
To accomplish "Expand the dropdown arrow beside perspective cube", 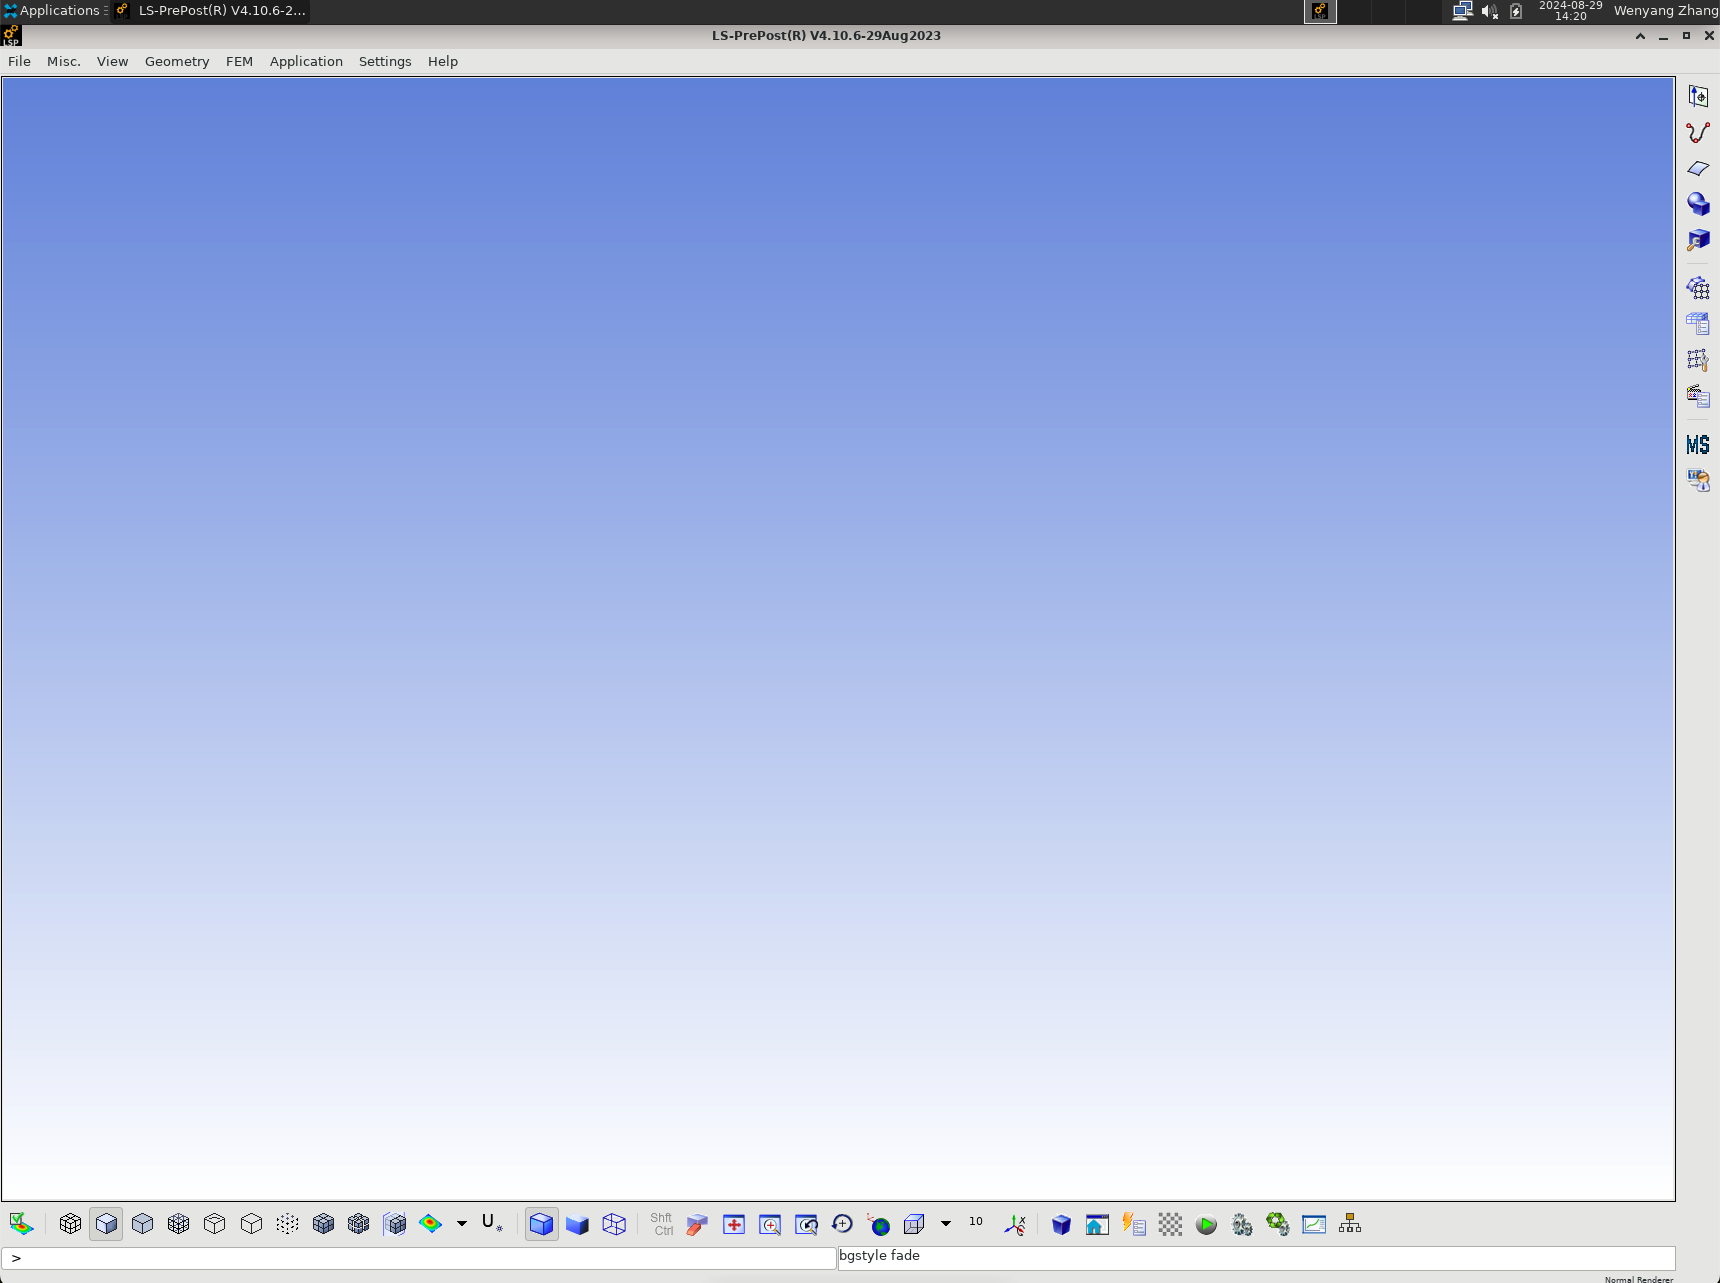I will tap(945, 1223).
